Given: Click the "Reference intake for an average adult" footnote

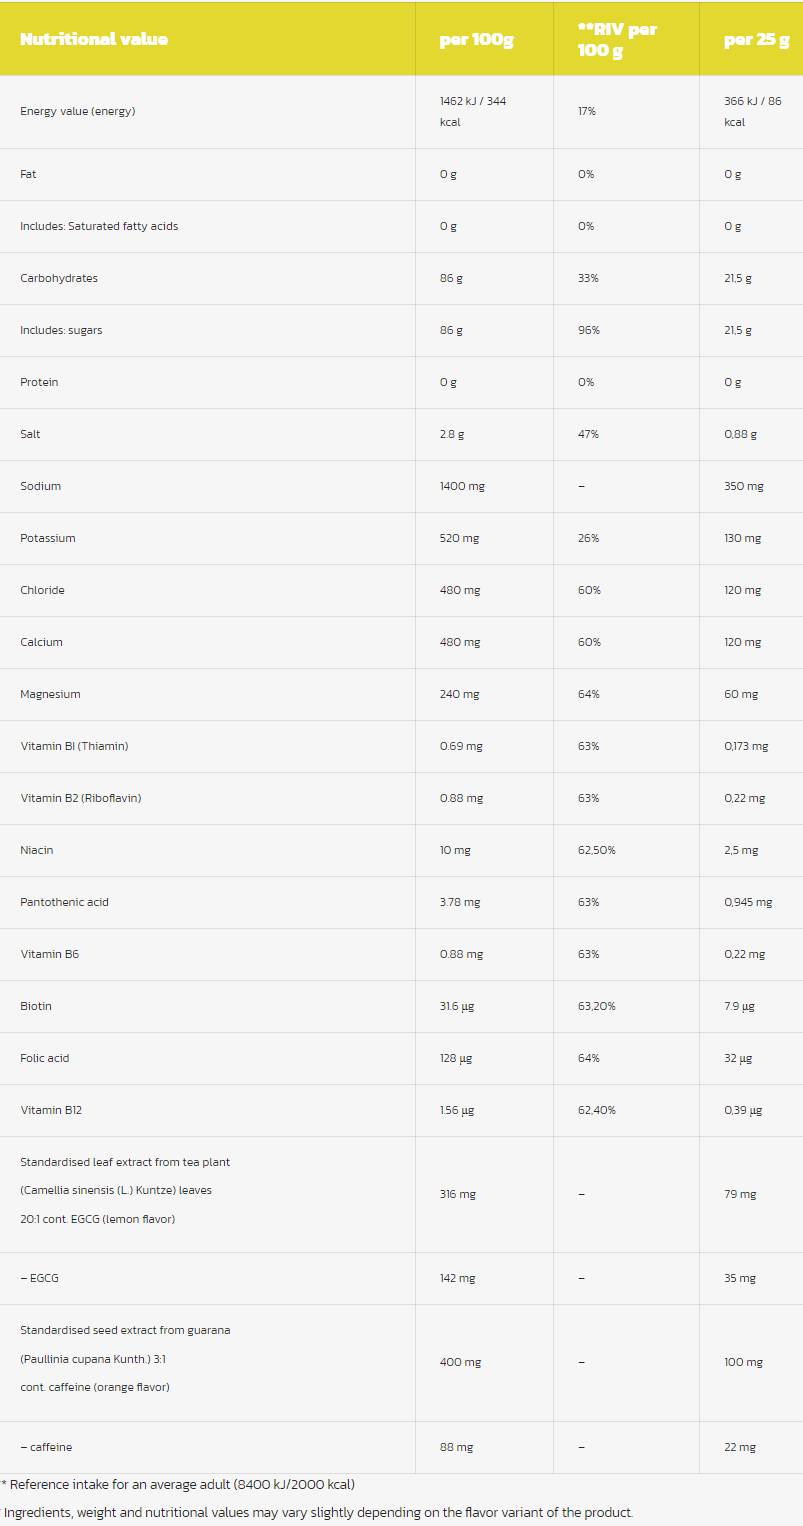Looking at the screenshot, I should click(x=181, y=1485).
